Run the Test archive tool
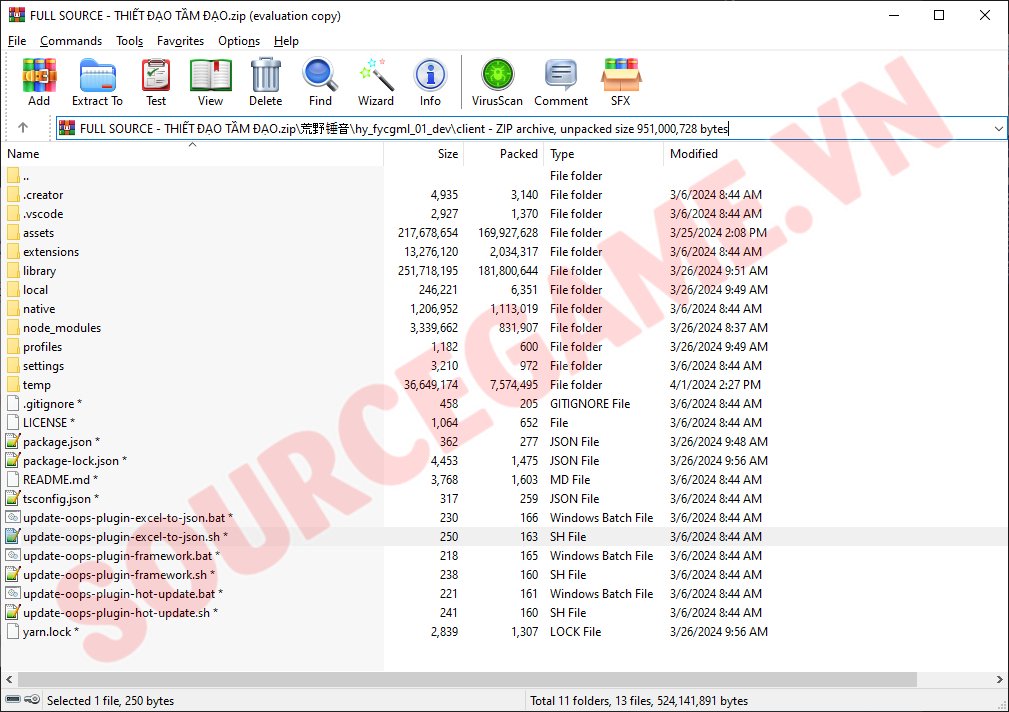Screen dimensions: 1009x712 click(x=156, y=81)
